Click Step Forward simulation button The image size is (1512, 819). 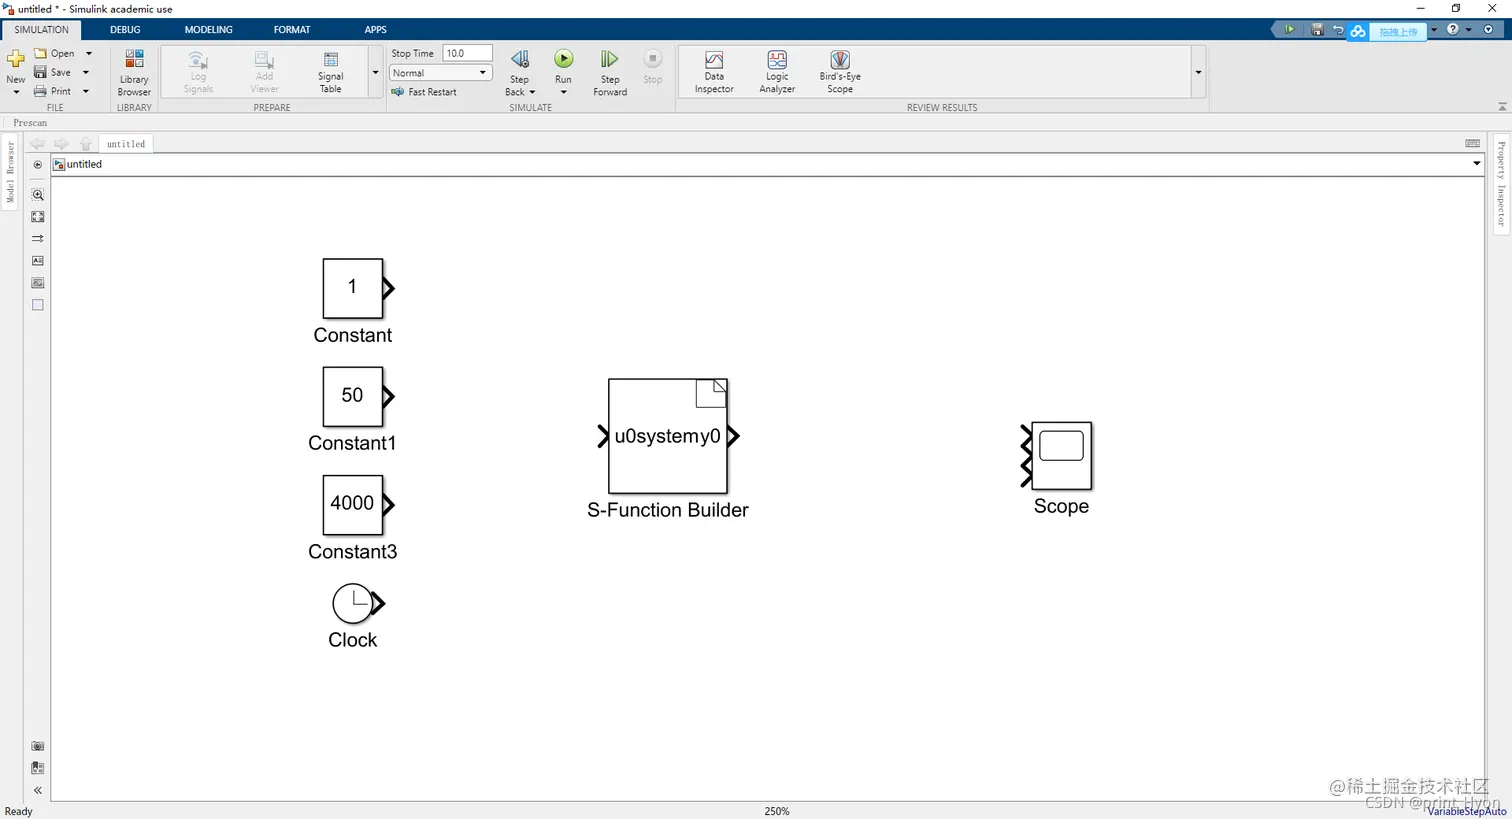[x=610, y=72]
